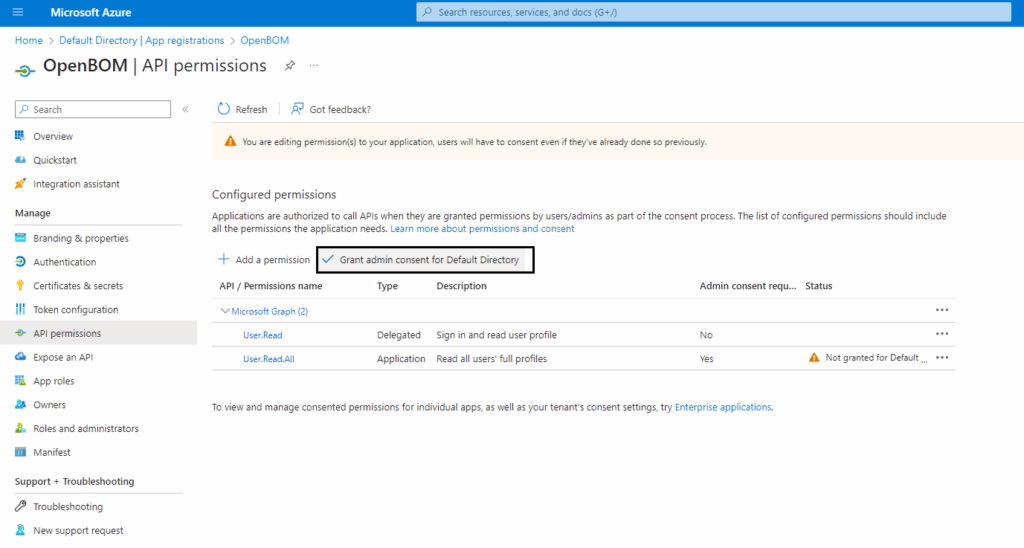Viewport: 1024px width, 548px height.
Task: Click the Troubleshooting wrench icon
Action: 20,506
